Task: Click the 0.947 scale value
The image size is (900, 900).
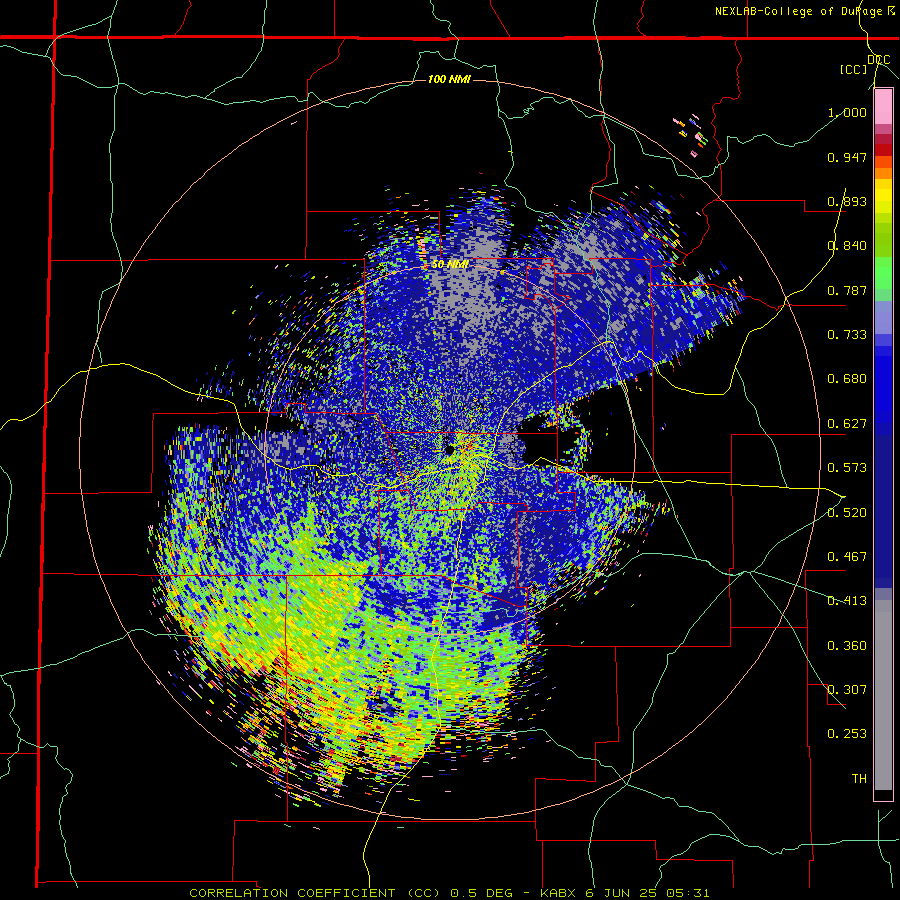Action: click(847, 157)
